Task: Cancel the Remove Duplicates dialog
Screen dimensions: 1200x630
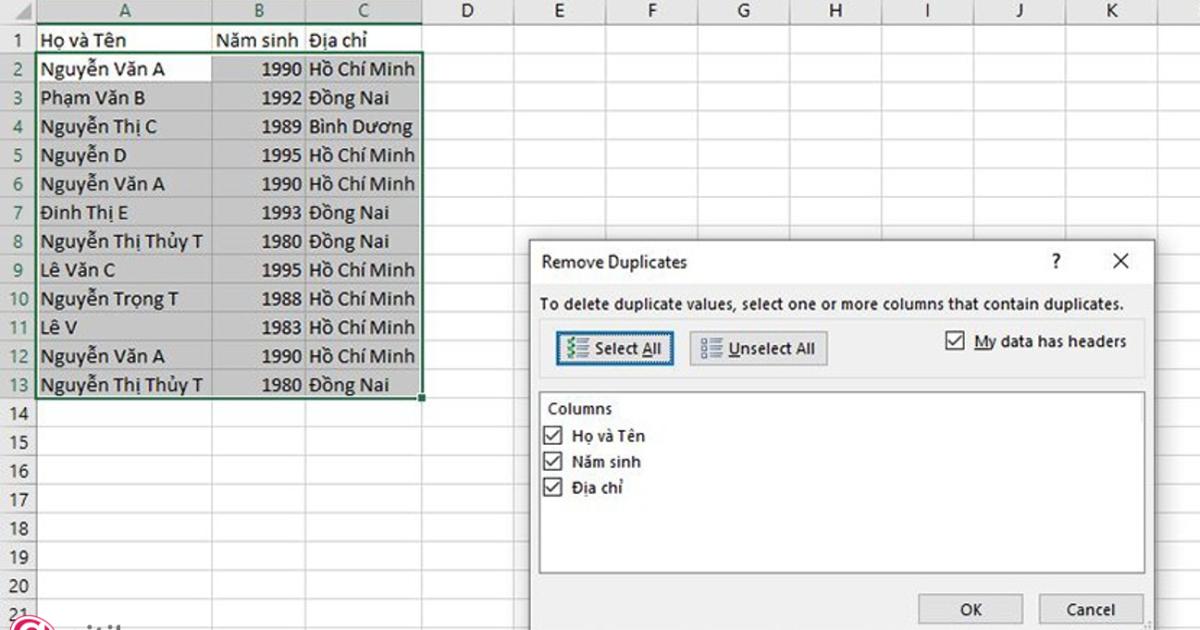Action: click(x=1090, y=609)
